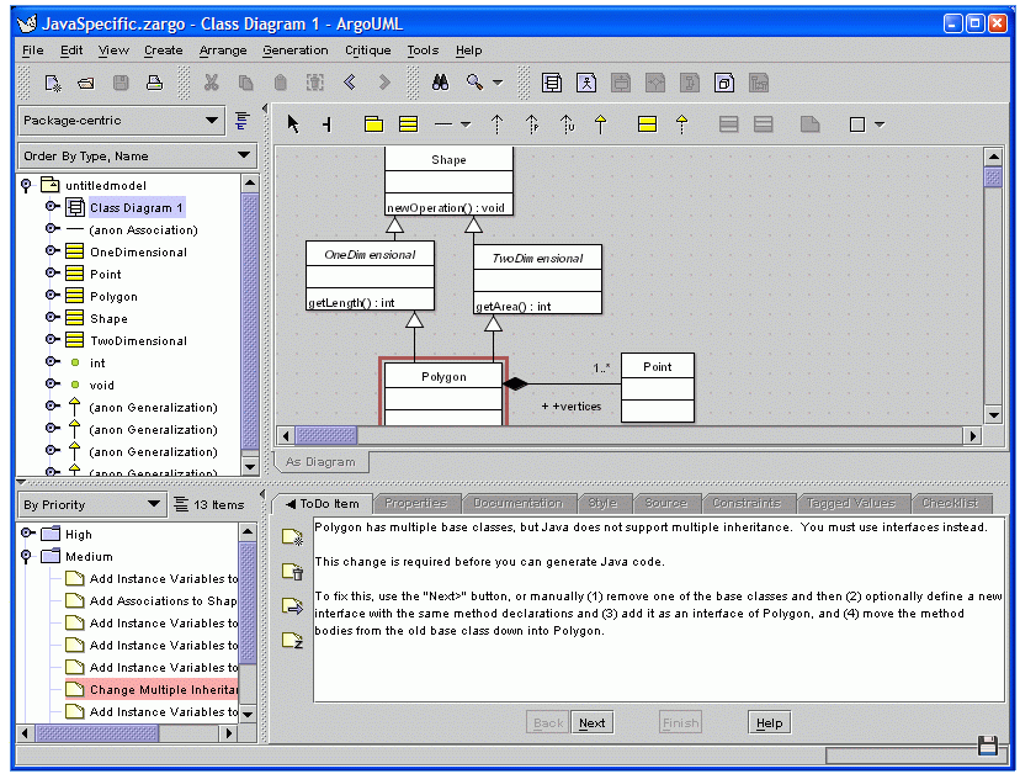Image resolution: width=1020 pixels, height=774 pixels.
Task: Open the By Priority dropdown
Action: (x=90, y=504)
